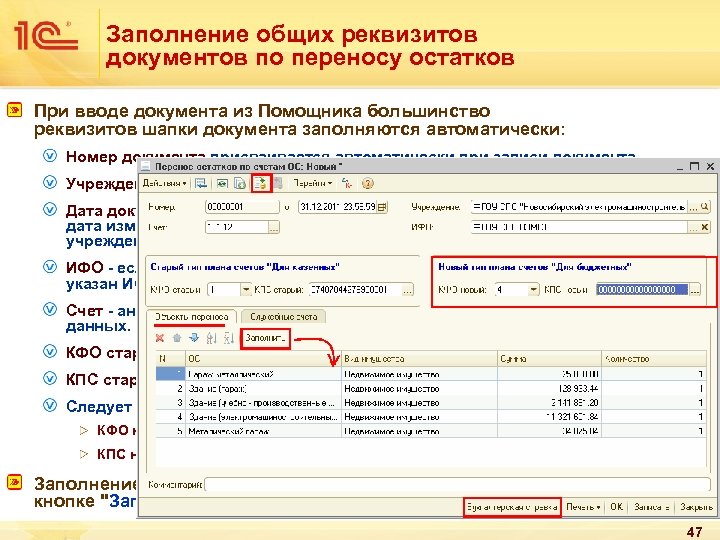Open the selector button of the ИФО field
The width and height of the screenshot is (720, 540).
[693, 227]
